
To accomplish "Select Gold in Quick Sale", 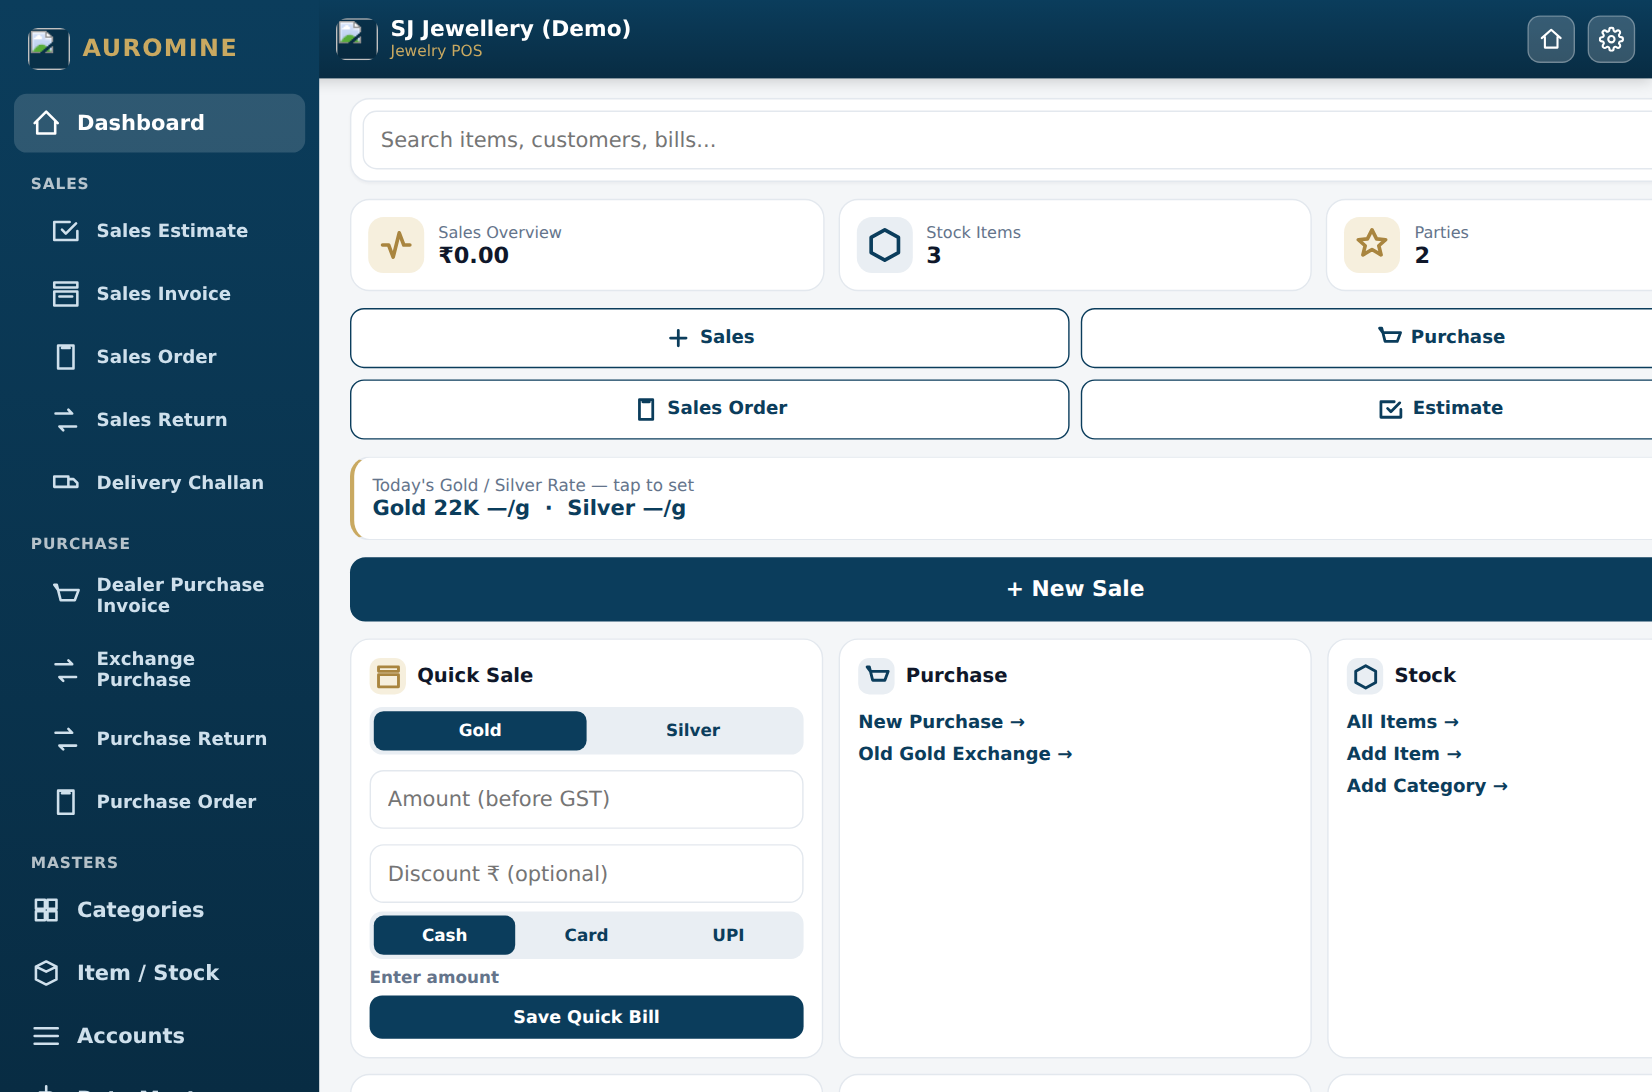I will click(x=480, y=731).
